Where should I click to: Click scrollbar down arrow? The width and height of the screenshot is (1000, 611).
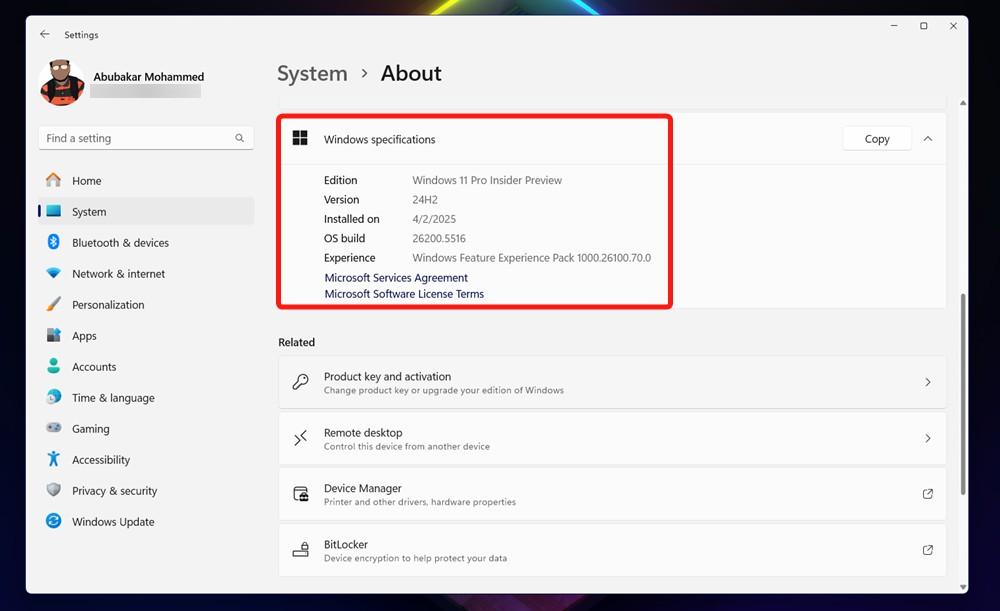click(x=963, y=587)
